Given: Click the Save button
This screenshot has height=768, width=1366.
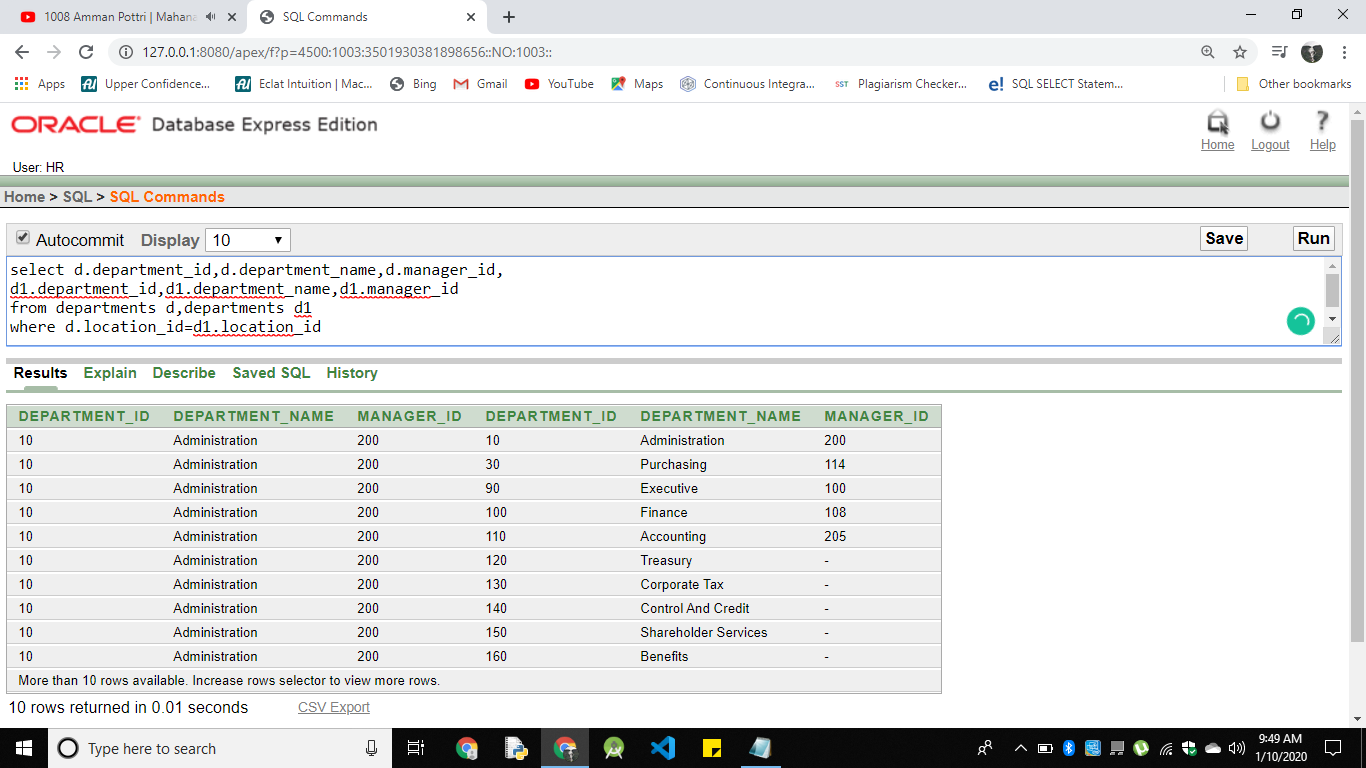Looking at the screenshot, I should [x=1224, y=238].
